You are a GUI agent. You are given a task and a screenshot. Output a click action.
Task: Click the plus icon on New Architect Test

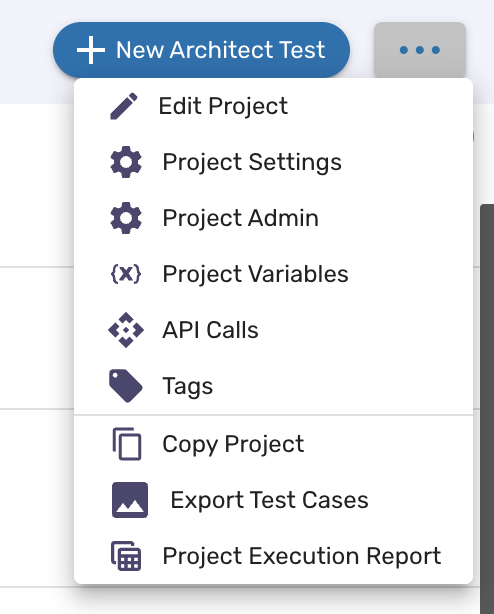tap(91, 50)
